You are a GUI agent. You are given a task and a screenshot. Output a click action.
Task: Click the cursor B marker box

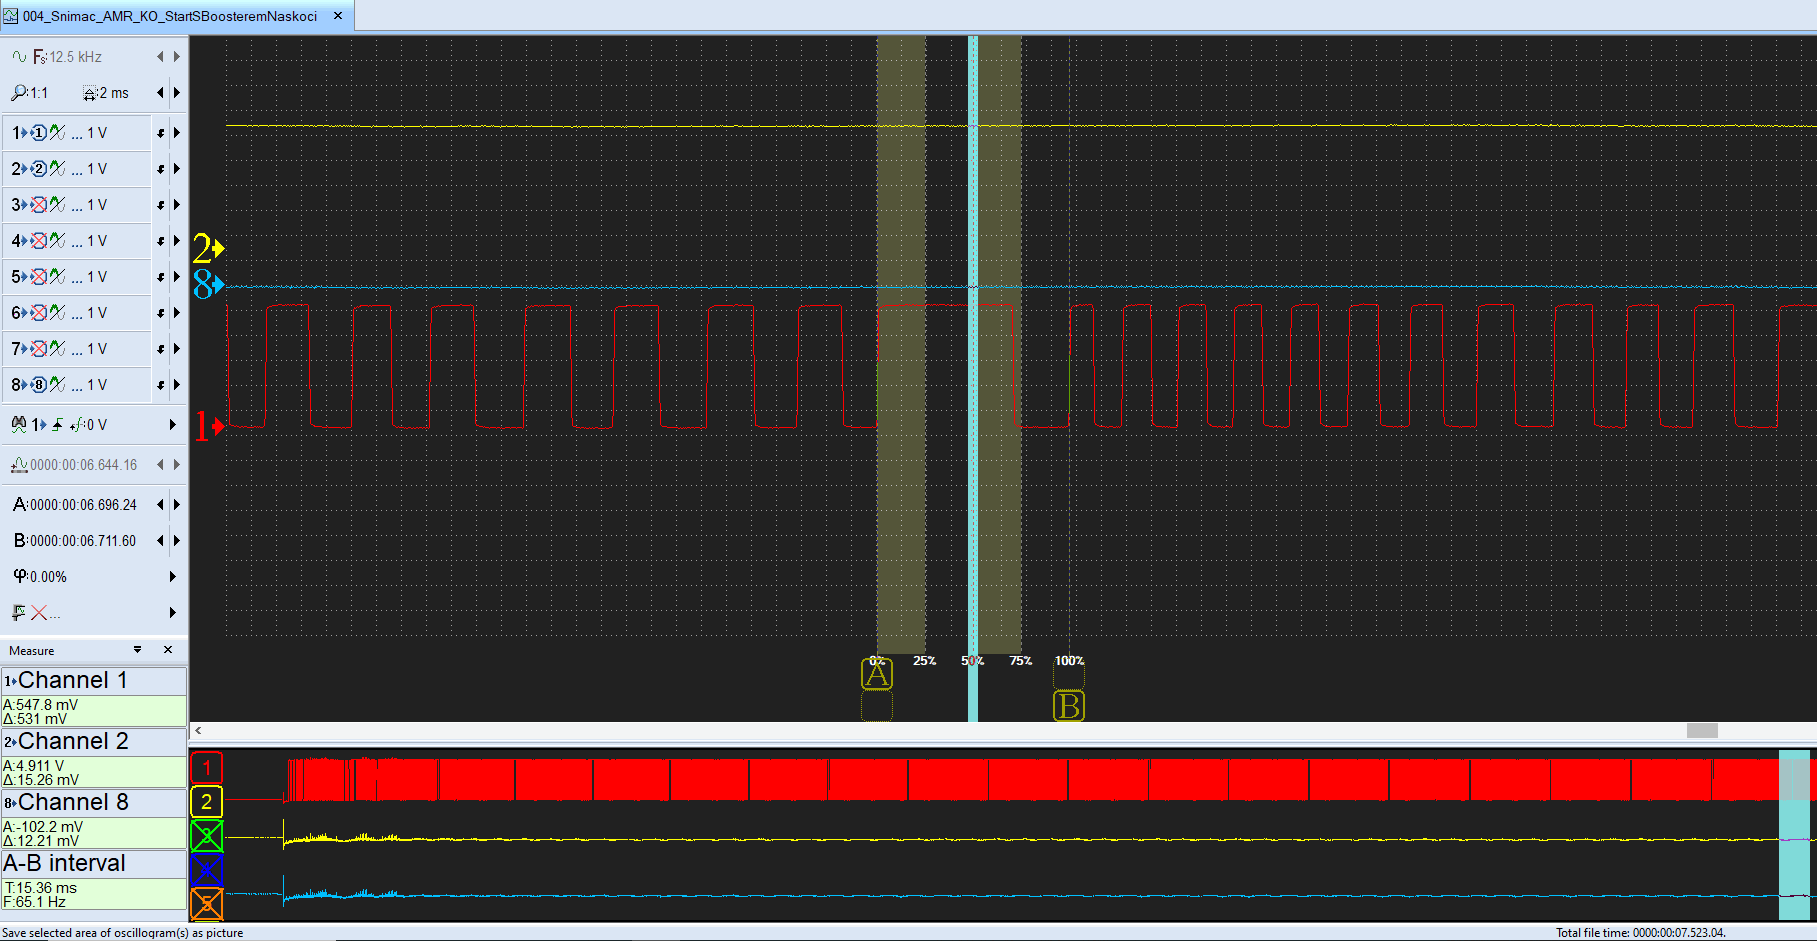pyautogui.click(x=1068, y=706)
